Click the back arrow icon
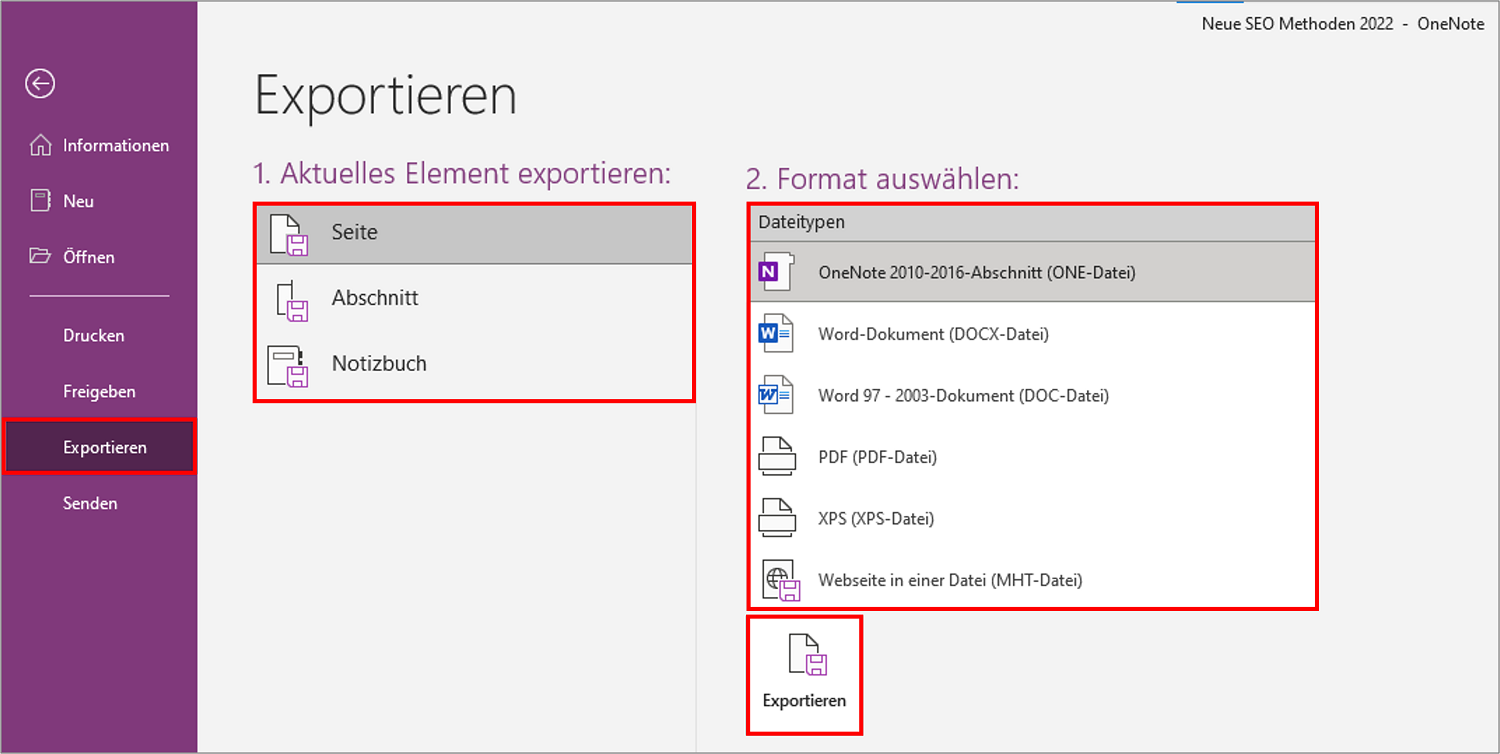The height and width of the screenshot is (754, 1500). pyautogui.click(x=40, y=84)
